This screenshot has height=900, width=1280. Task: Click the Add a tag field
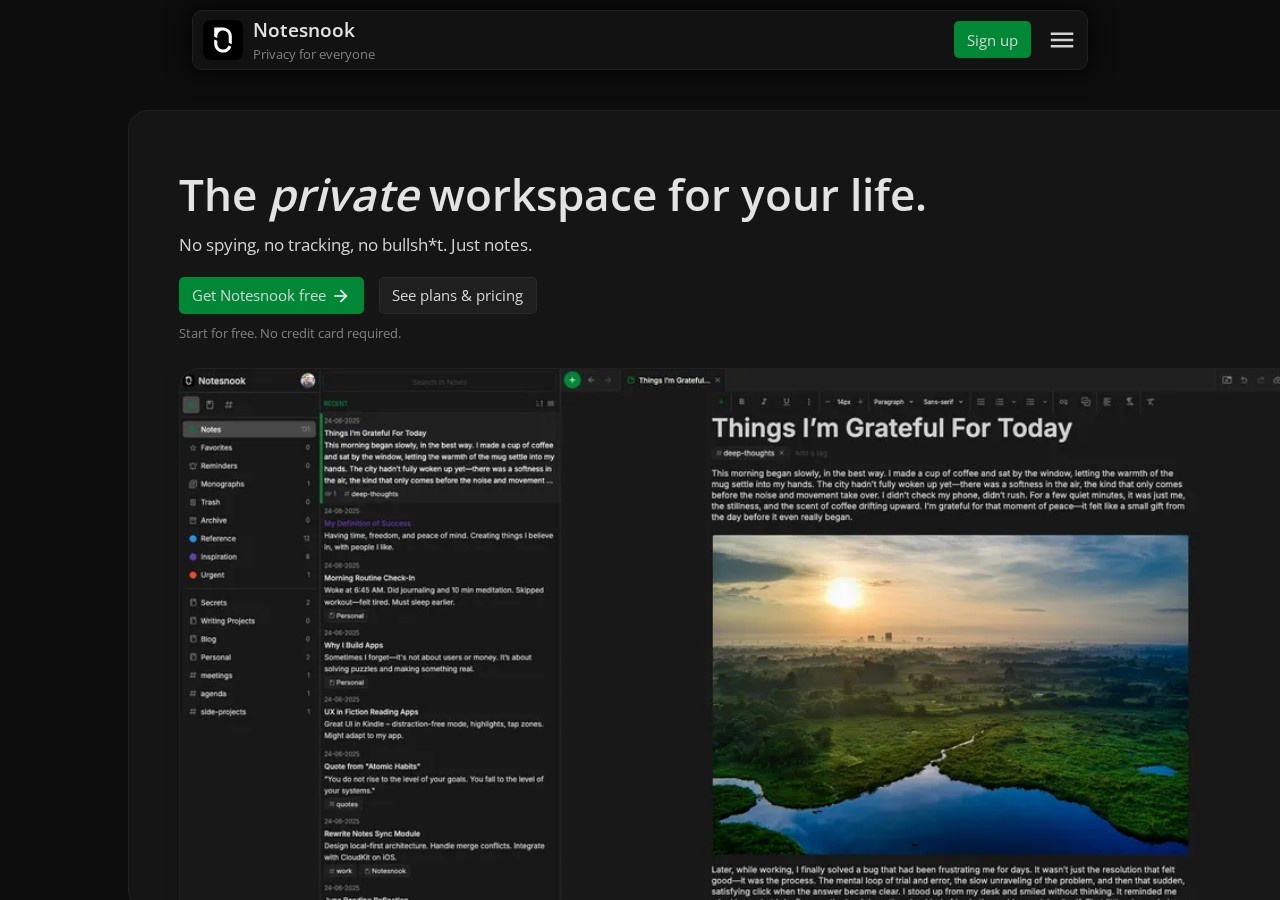click(x=811, y=453)
